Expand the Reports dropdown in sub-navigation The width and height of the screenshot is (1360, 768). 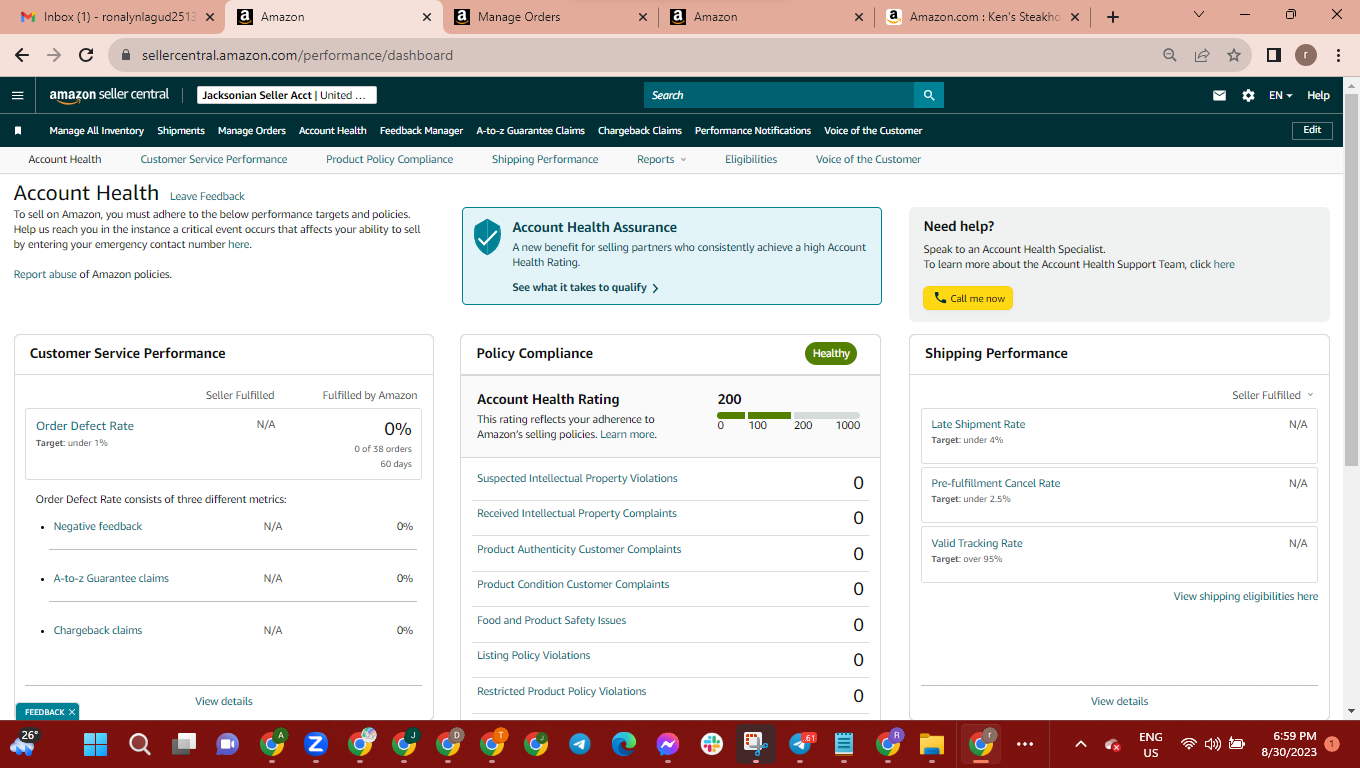tap(662, 159)
